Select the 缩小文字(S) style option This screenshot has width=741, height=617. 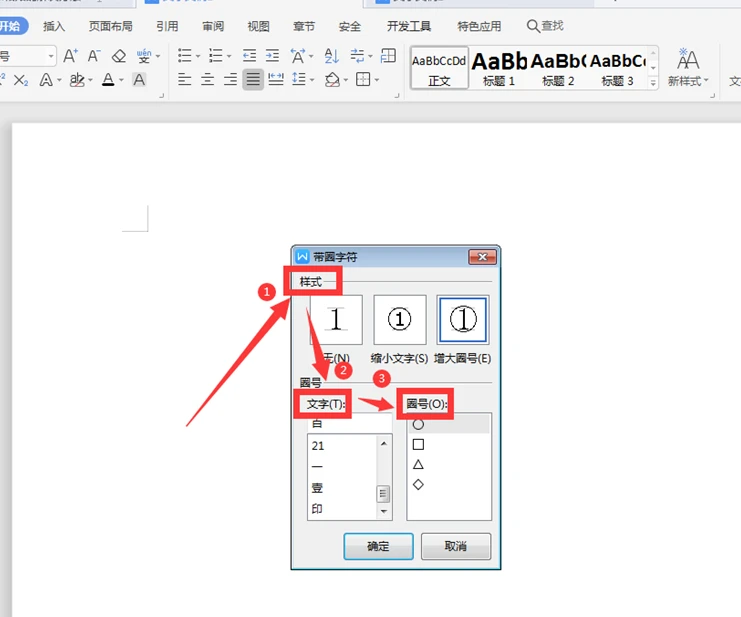[x=400, y=320]
